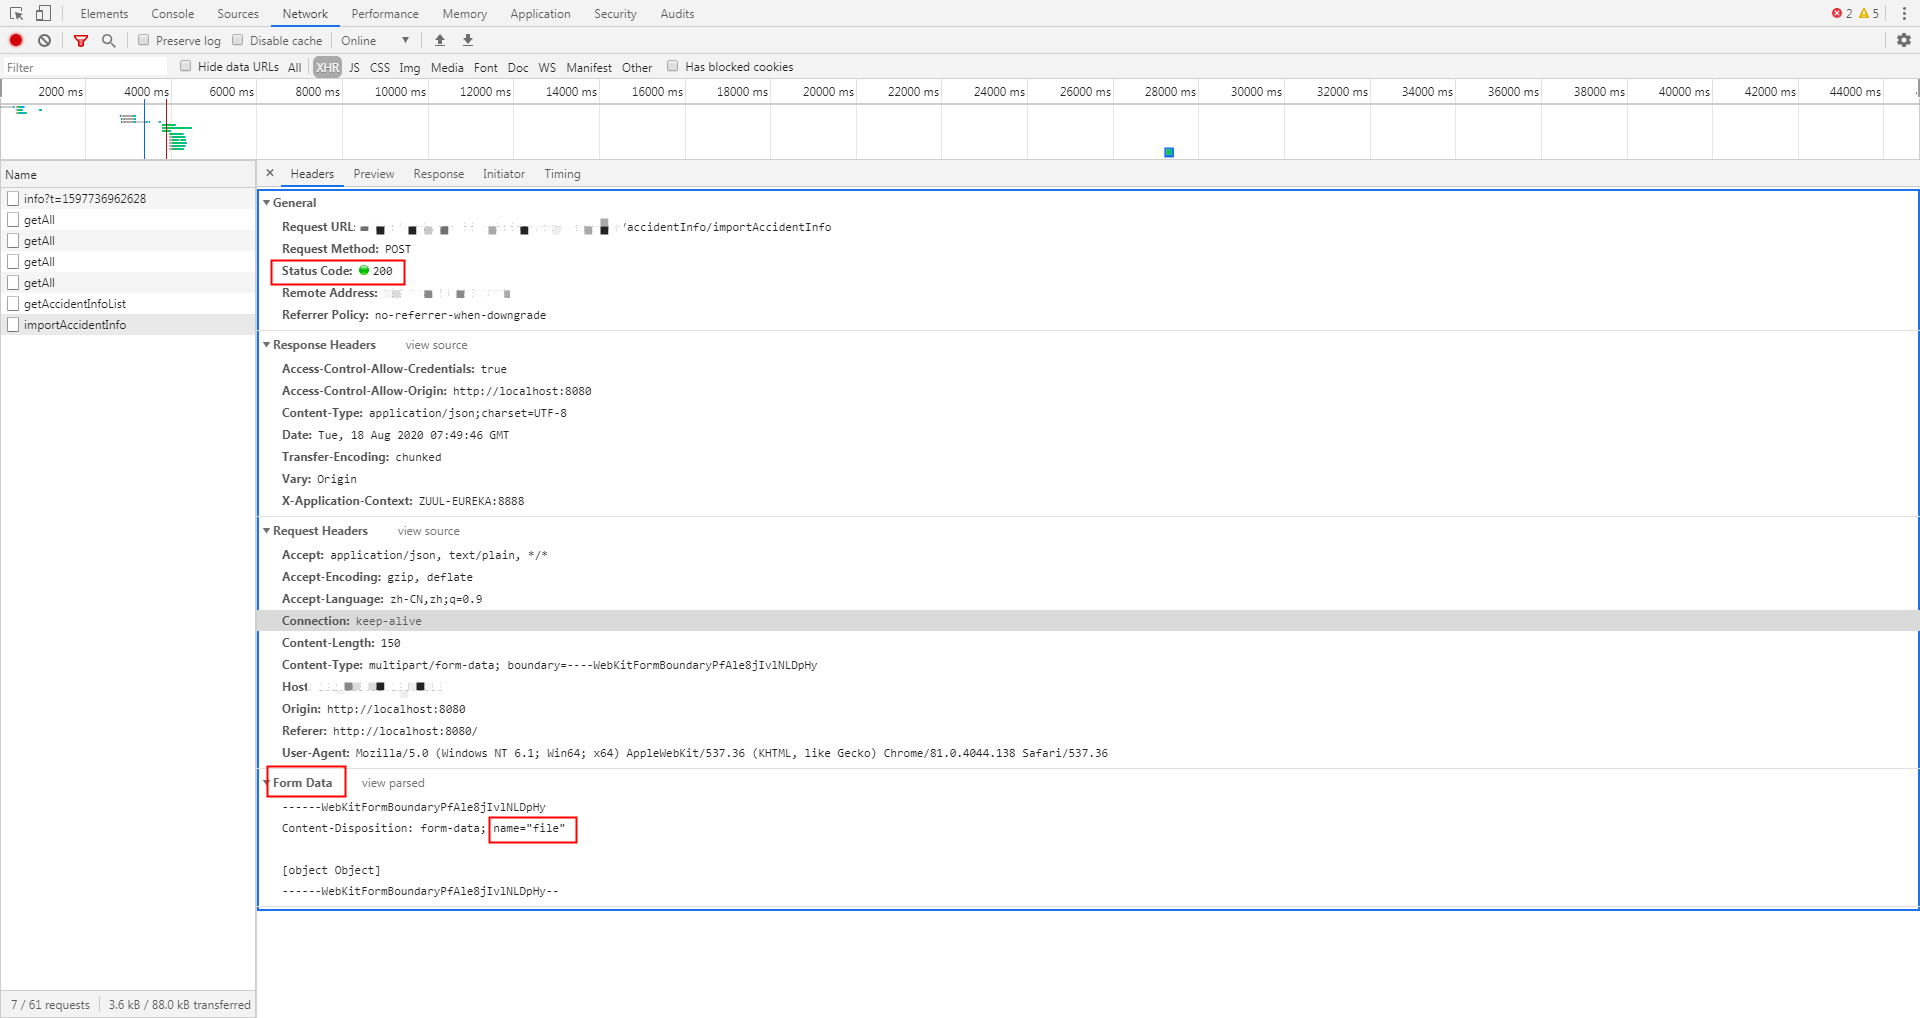Click the Filter text input field
The height and width of the screenshot is (1018, 1920).
point(85,67)
